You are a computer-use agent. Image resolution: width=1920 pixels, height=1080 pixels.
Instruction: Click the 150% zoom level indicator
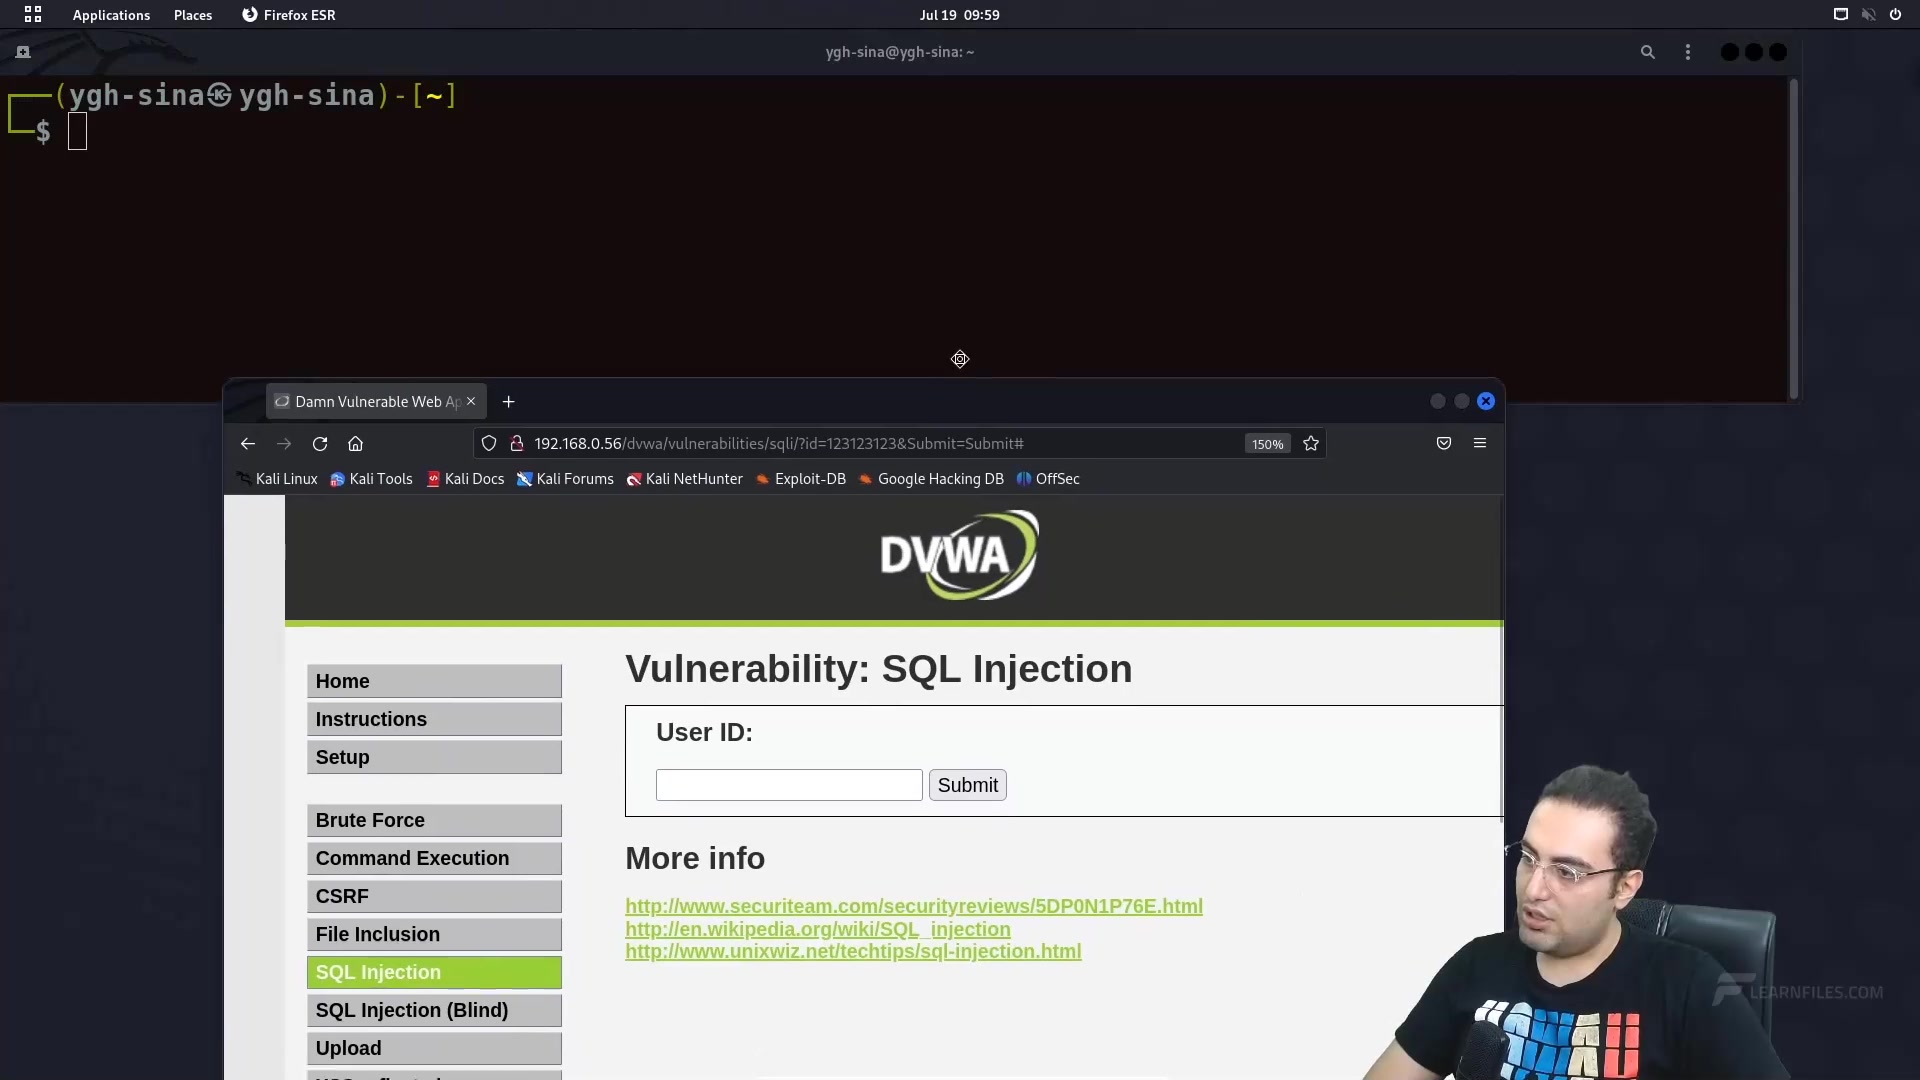pos(1267,444)
